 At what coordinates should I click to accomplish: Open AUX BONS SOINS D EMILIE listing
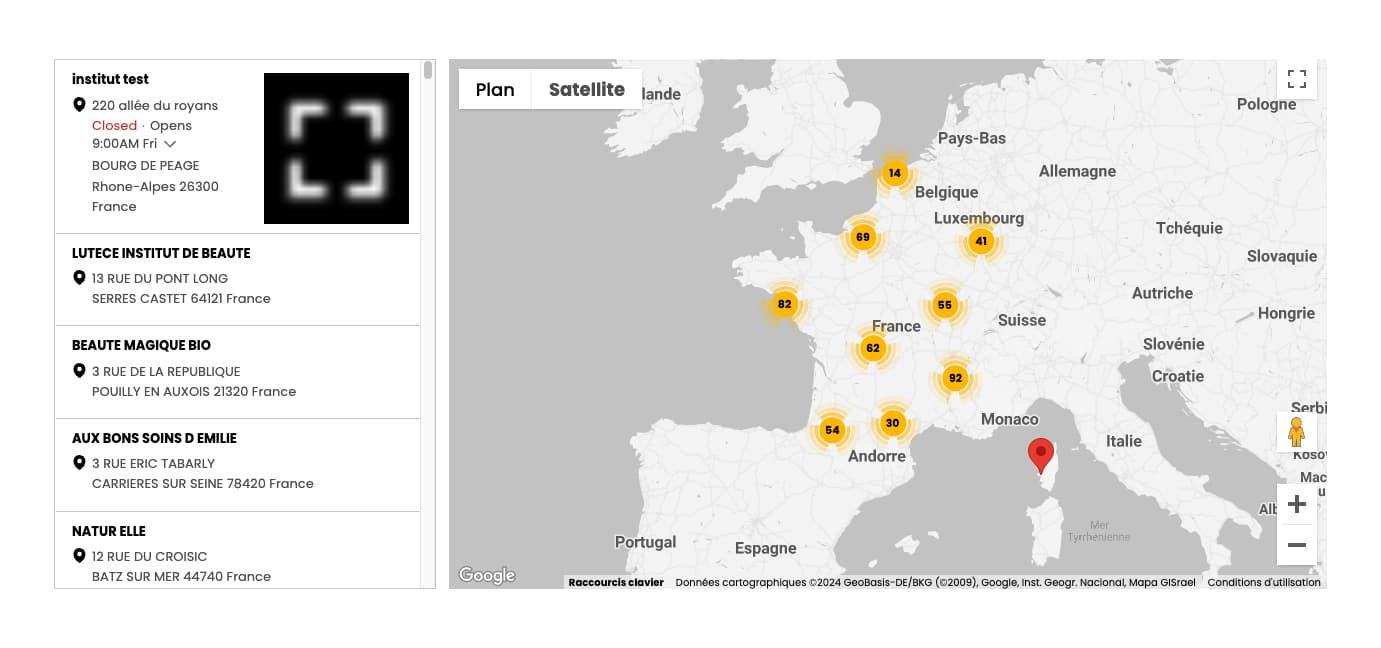pyautogui.click(x=154, y=438)
